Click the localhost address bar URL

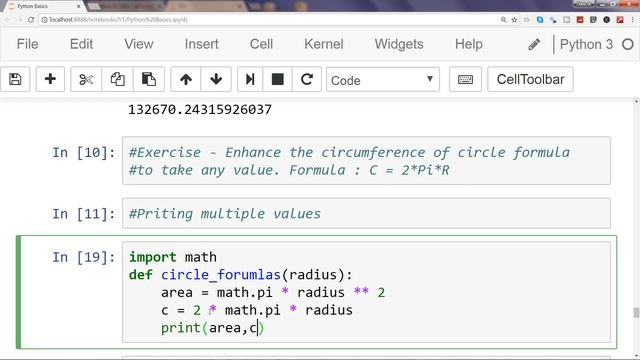(x=118, y=20)
